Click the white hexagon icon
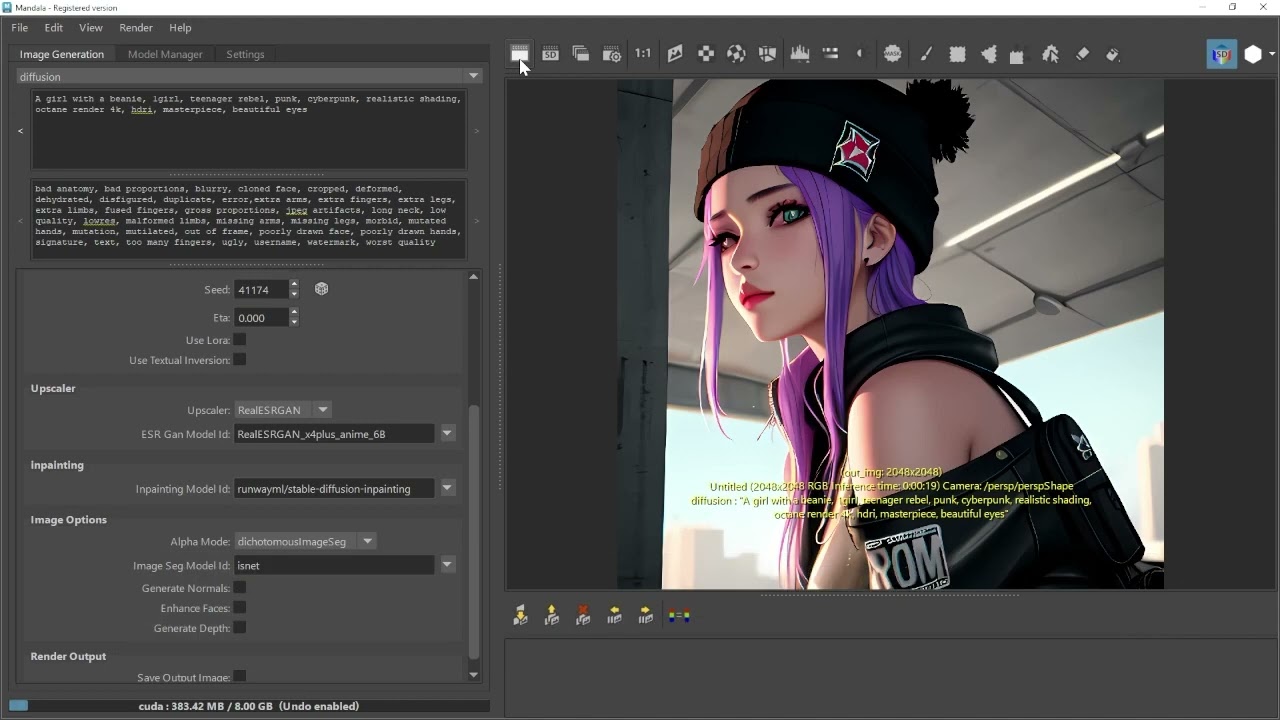 (1253, 55)
